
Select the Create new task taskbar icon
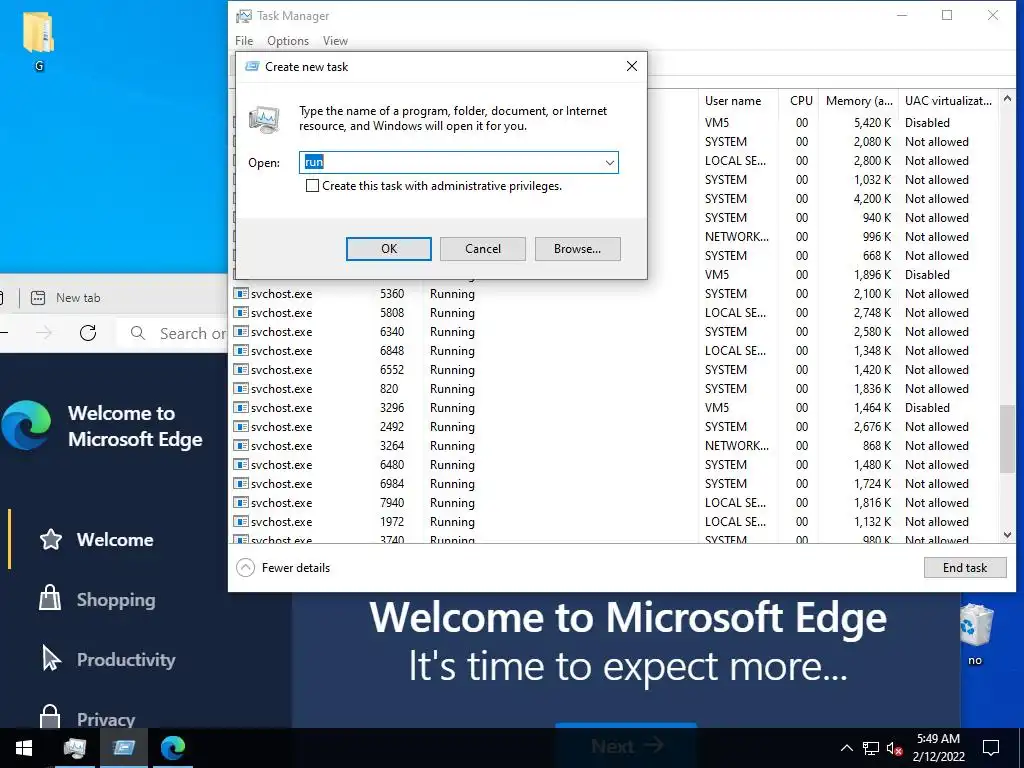(x=123, y=748)
